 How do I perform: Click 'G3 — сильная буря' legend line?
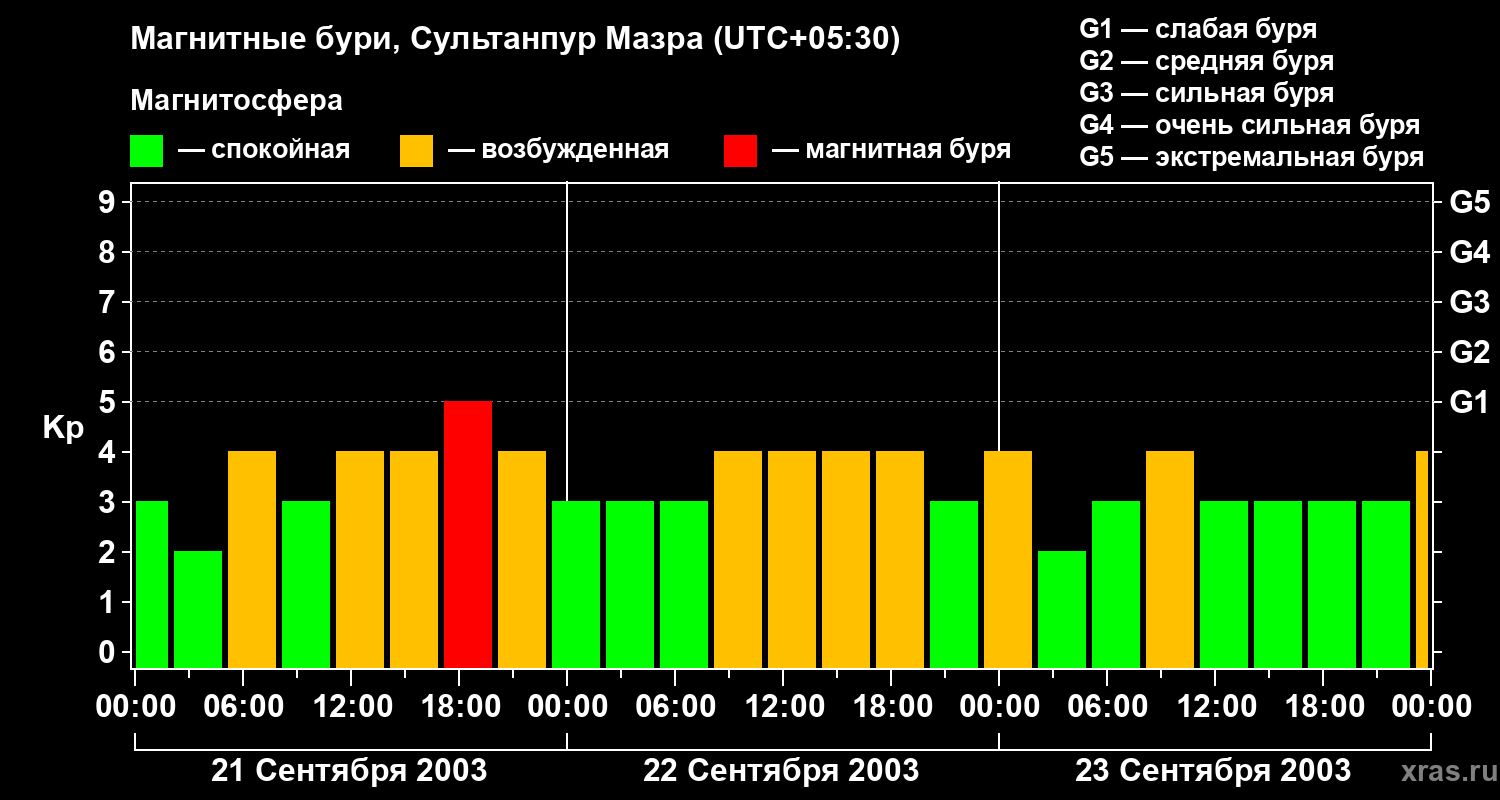click(1206, 93)
